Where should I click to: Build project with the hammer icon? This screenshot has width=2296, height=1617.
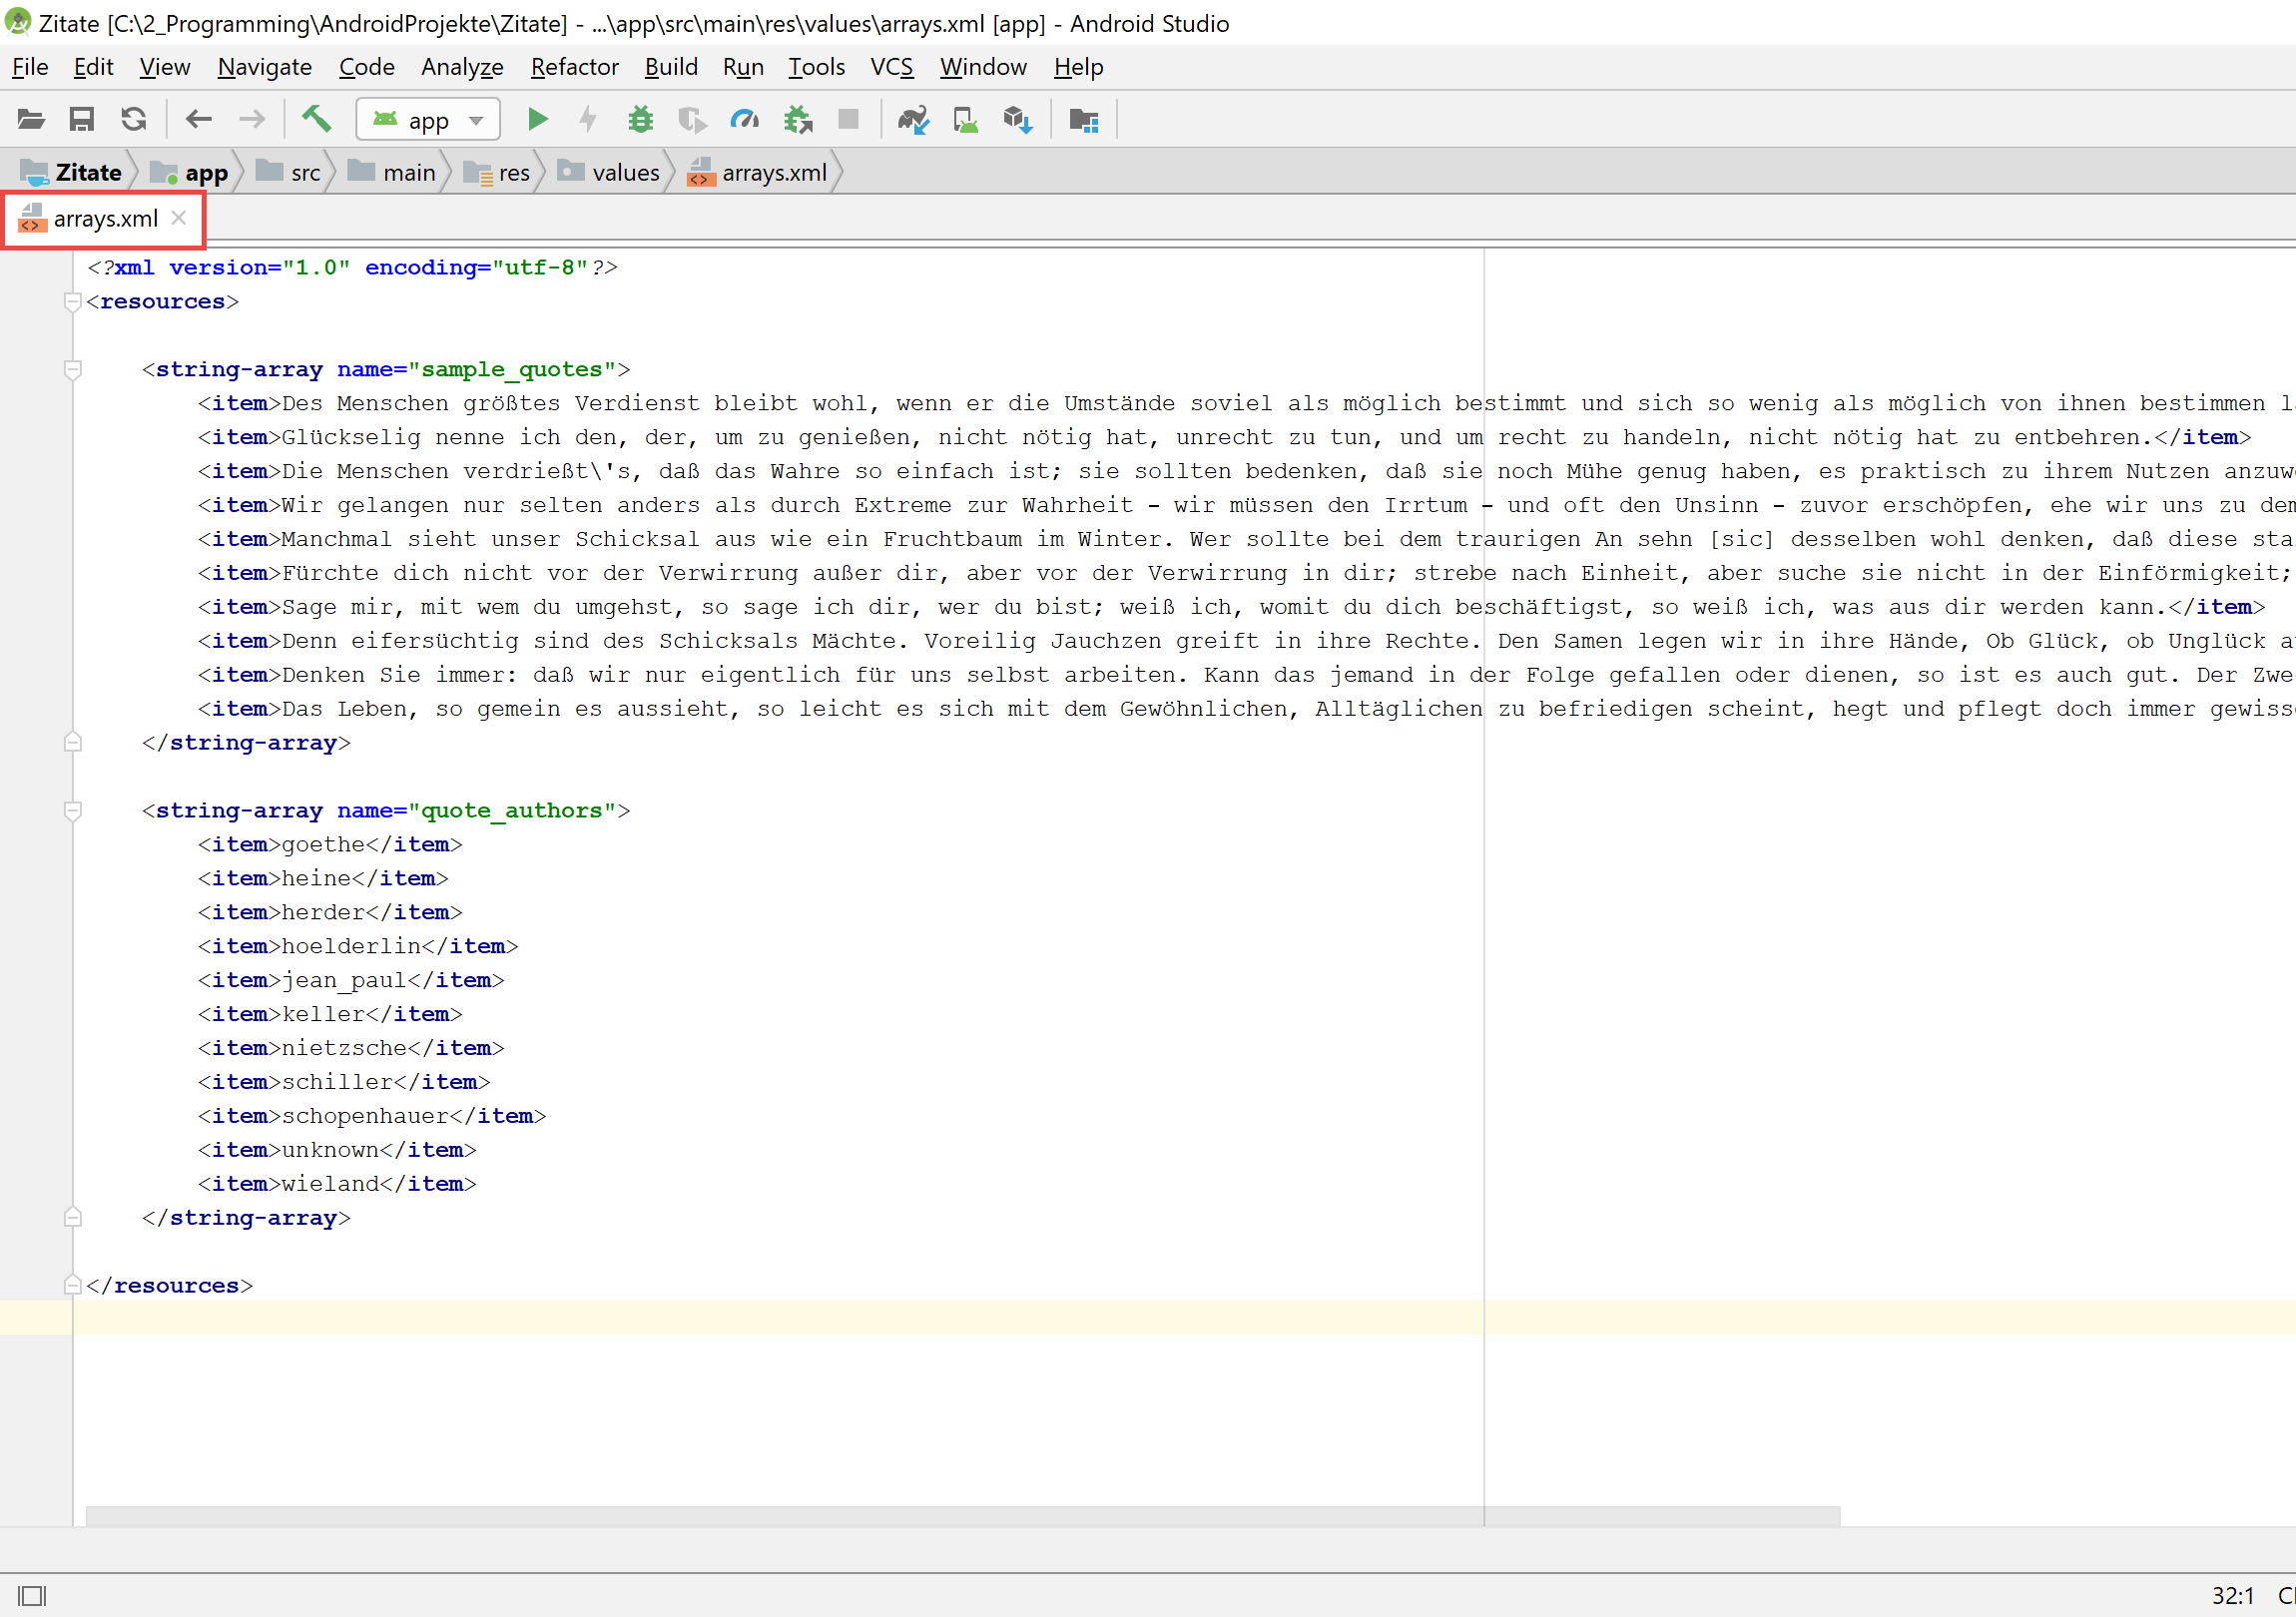click(317, 120)
